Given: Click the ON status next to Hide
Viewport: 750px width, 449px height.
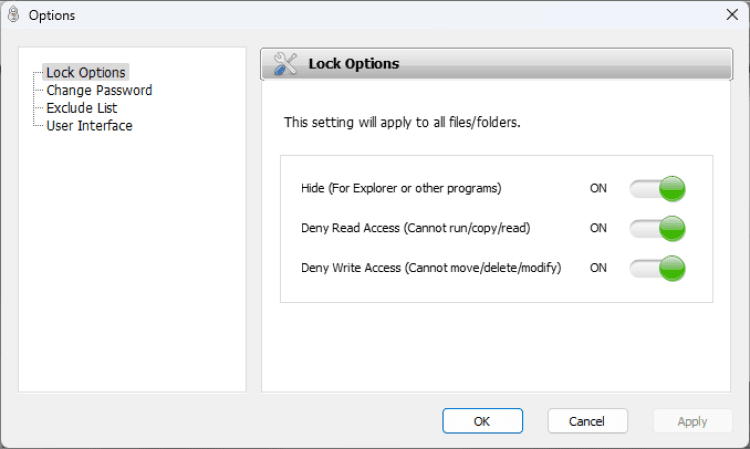Looking at the screenshot, I should click(x=598, y=188).
